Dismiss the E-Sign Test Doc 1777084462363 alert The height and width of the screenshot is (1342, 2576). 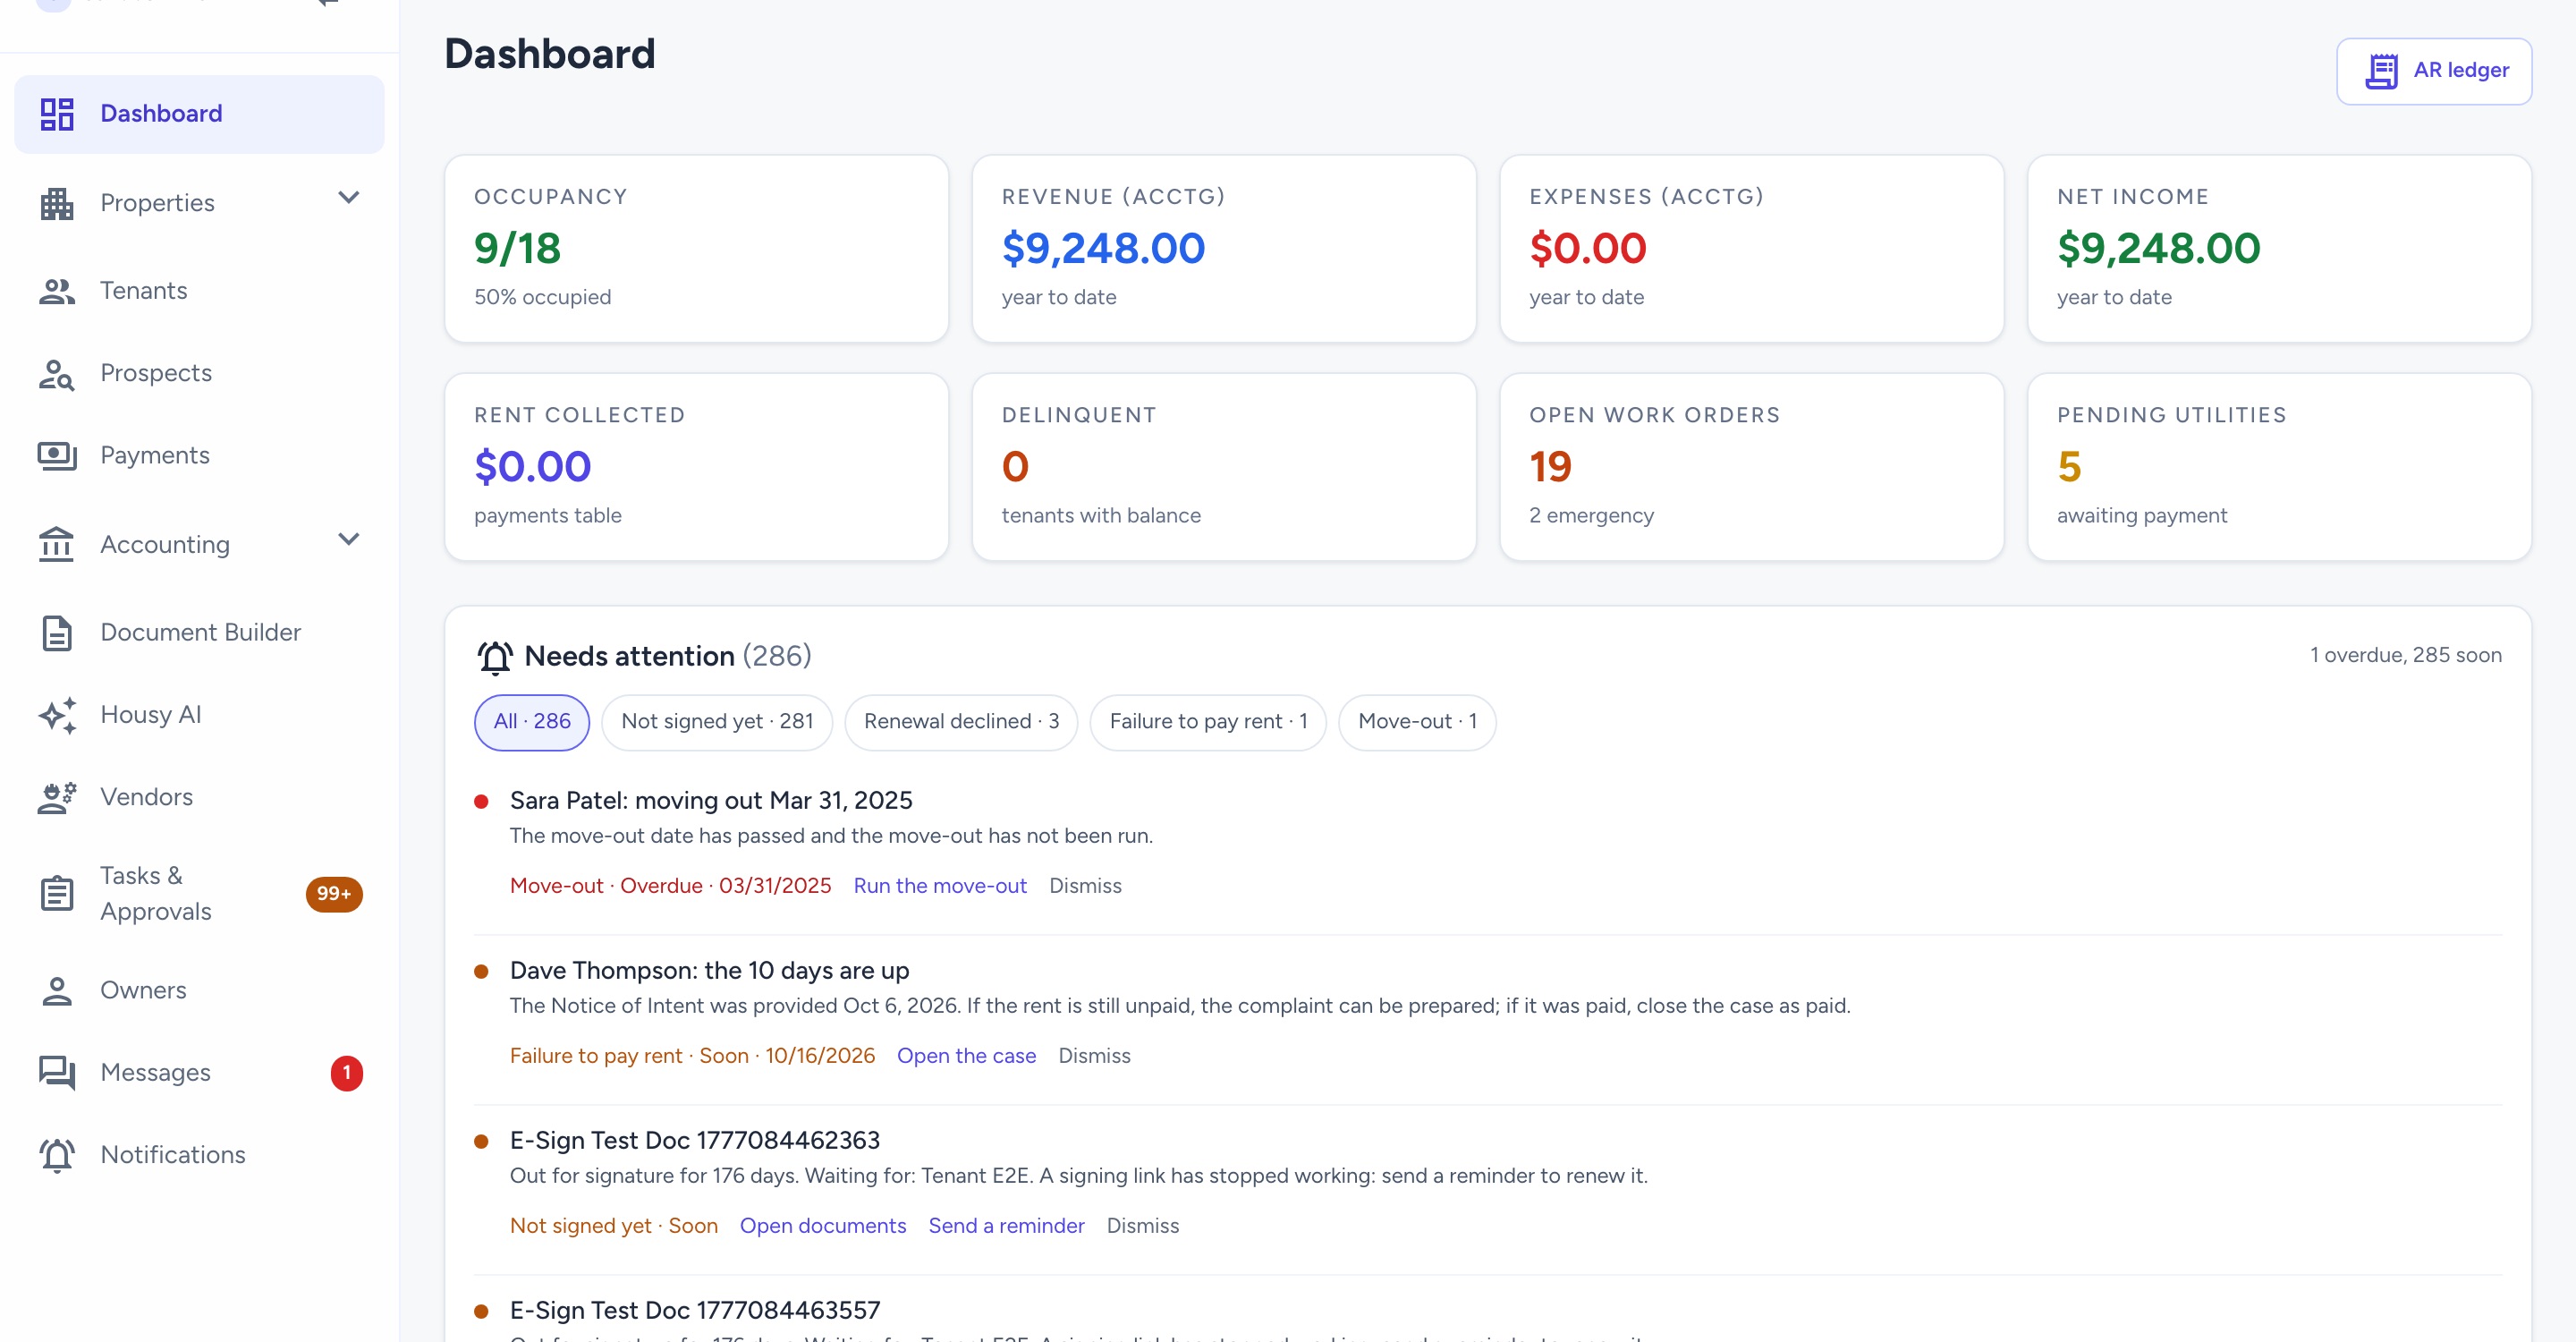(1143, 1226)
